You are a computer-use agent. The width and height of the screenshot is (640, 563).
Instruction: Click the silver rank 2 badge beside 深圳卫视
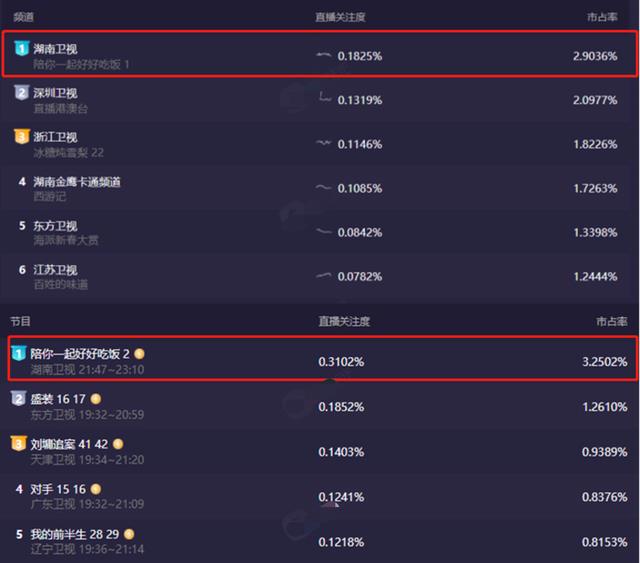(22, 93)
